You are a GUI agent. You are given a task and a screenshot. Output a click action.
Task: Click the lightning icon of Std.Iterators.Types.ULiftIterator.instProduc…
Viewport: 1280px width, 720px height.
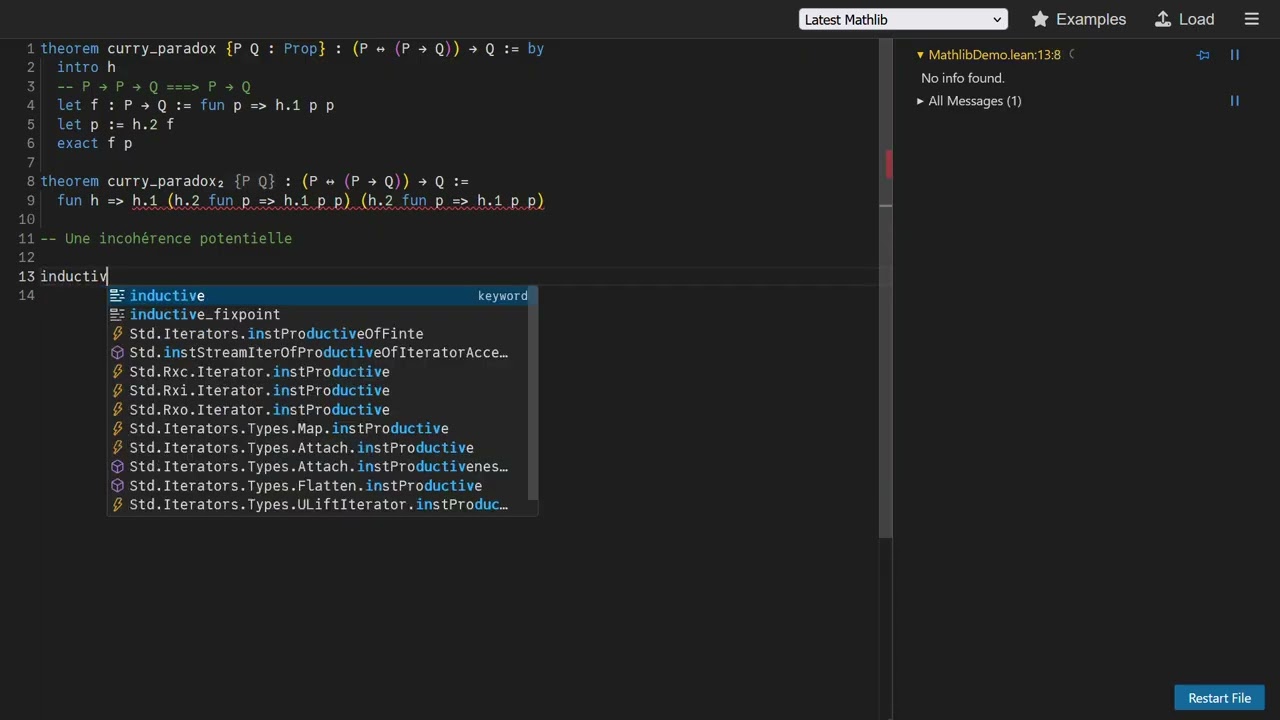click(117, 505)
